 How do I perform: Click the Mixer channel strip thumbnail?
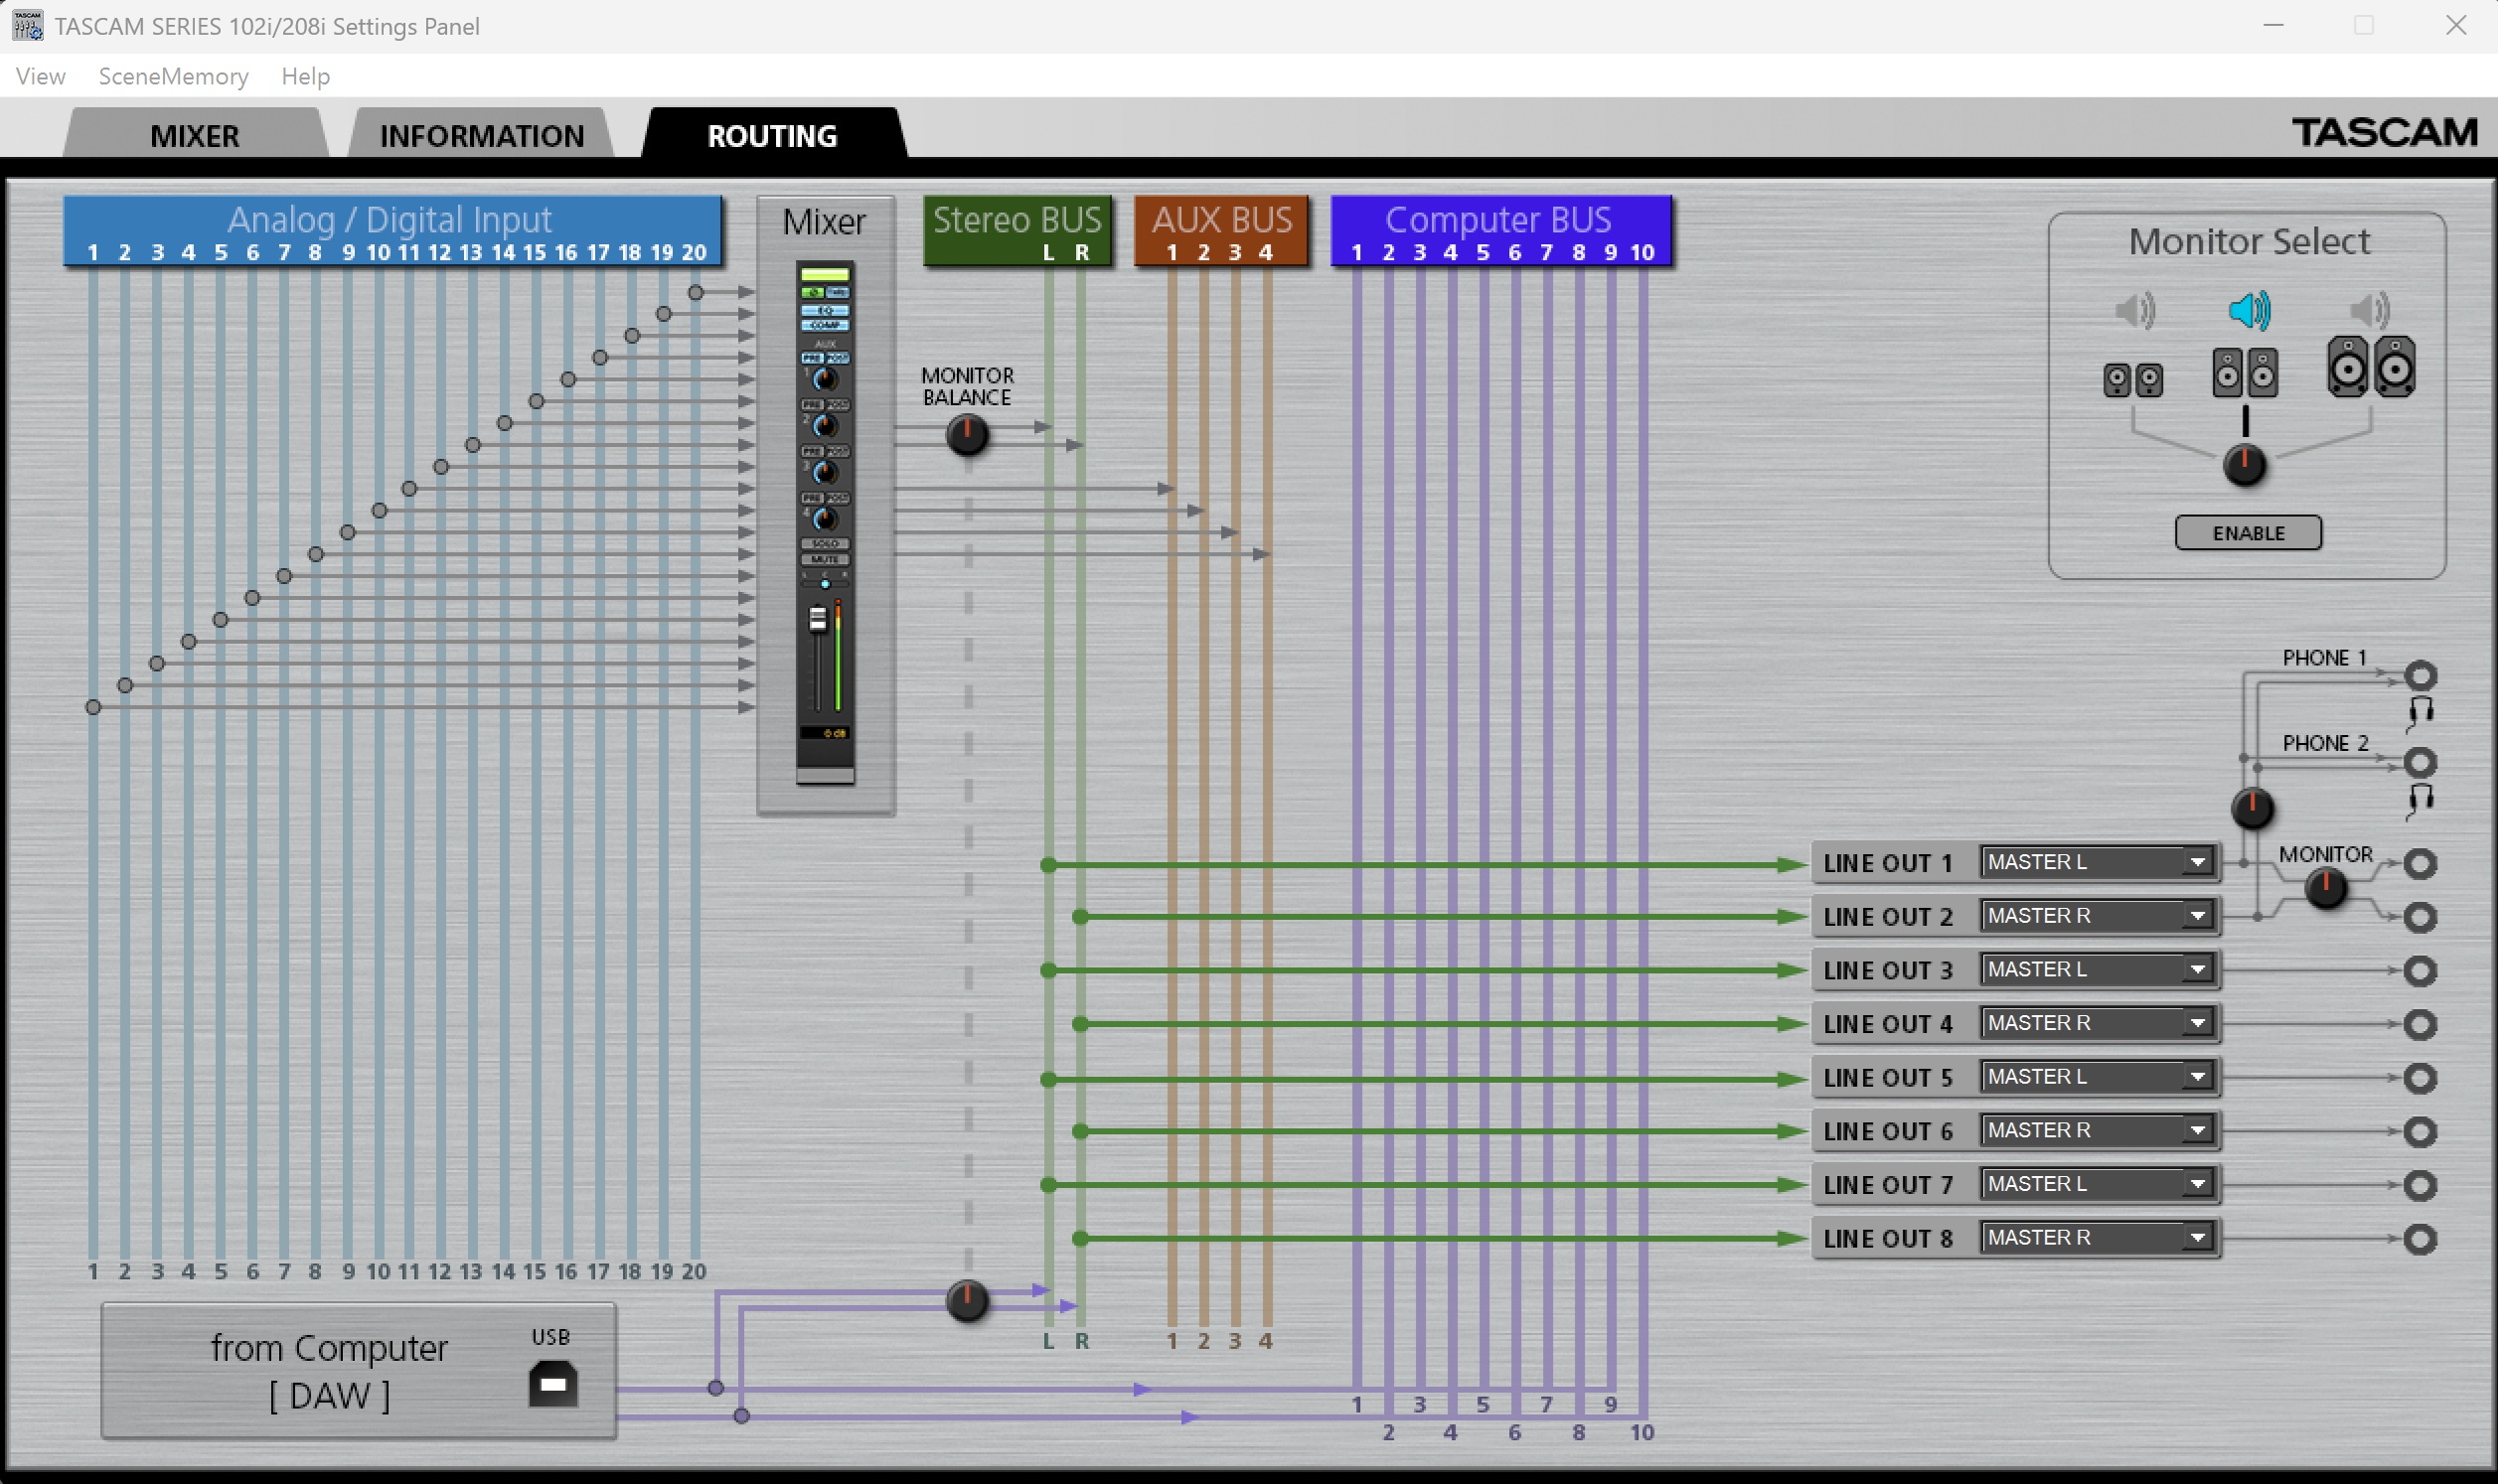pos(824,522)
